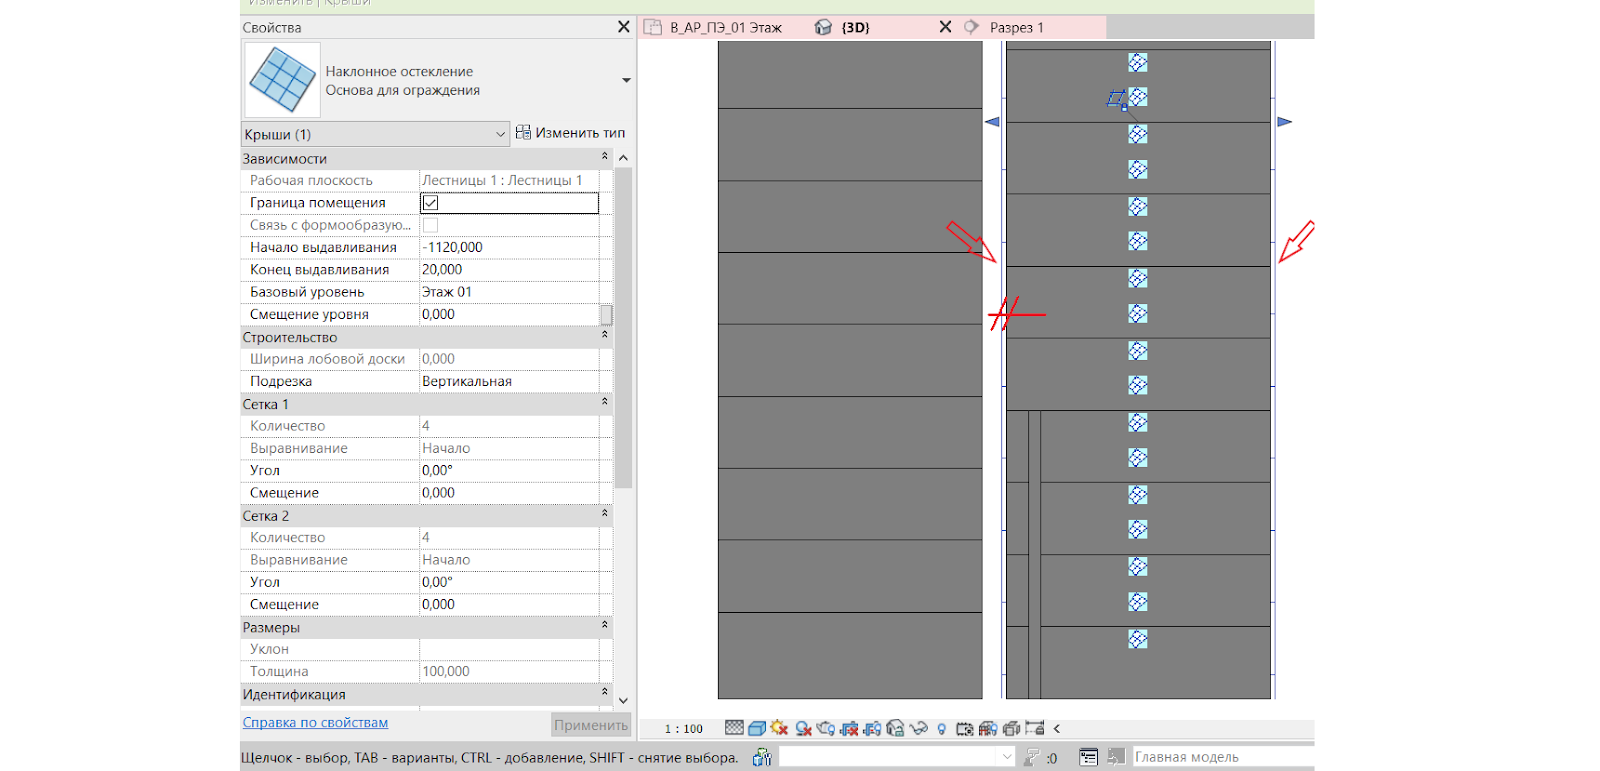Open the Крыши (1) filter dropdown
This screenshot has height=771, width=1600.
coord(376,134)
